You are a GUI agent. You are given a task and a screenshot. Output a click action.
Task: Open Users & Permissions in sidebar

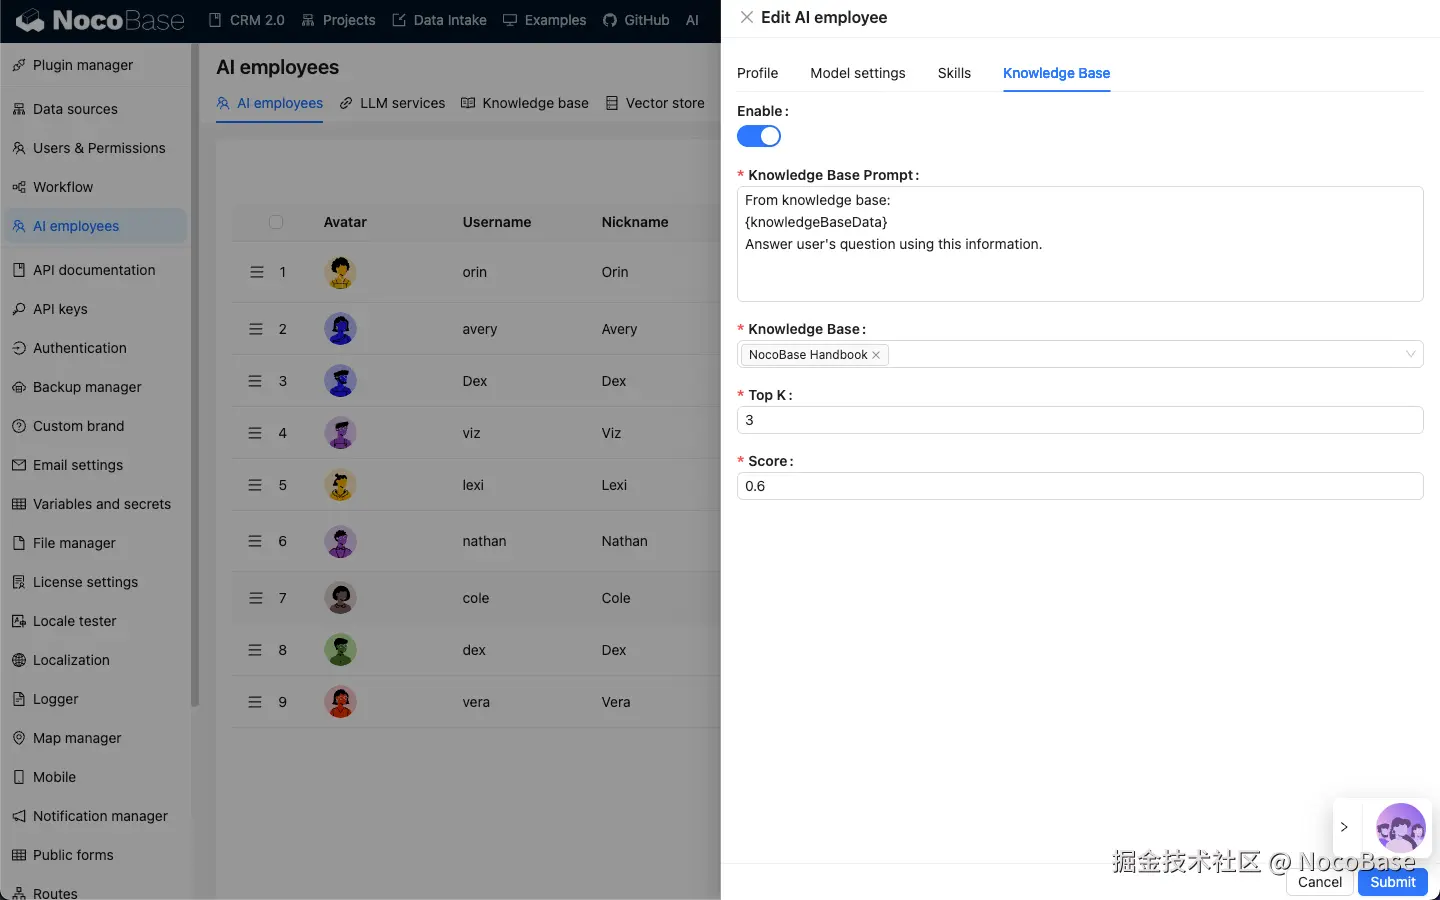[x=89, y=148]
